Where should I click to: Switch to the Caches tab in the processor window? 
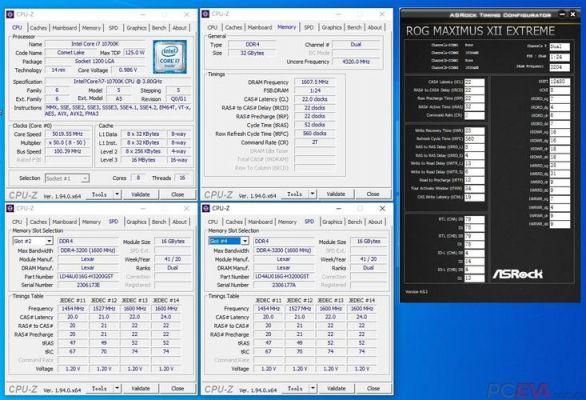[38, 28]
